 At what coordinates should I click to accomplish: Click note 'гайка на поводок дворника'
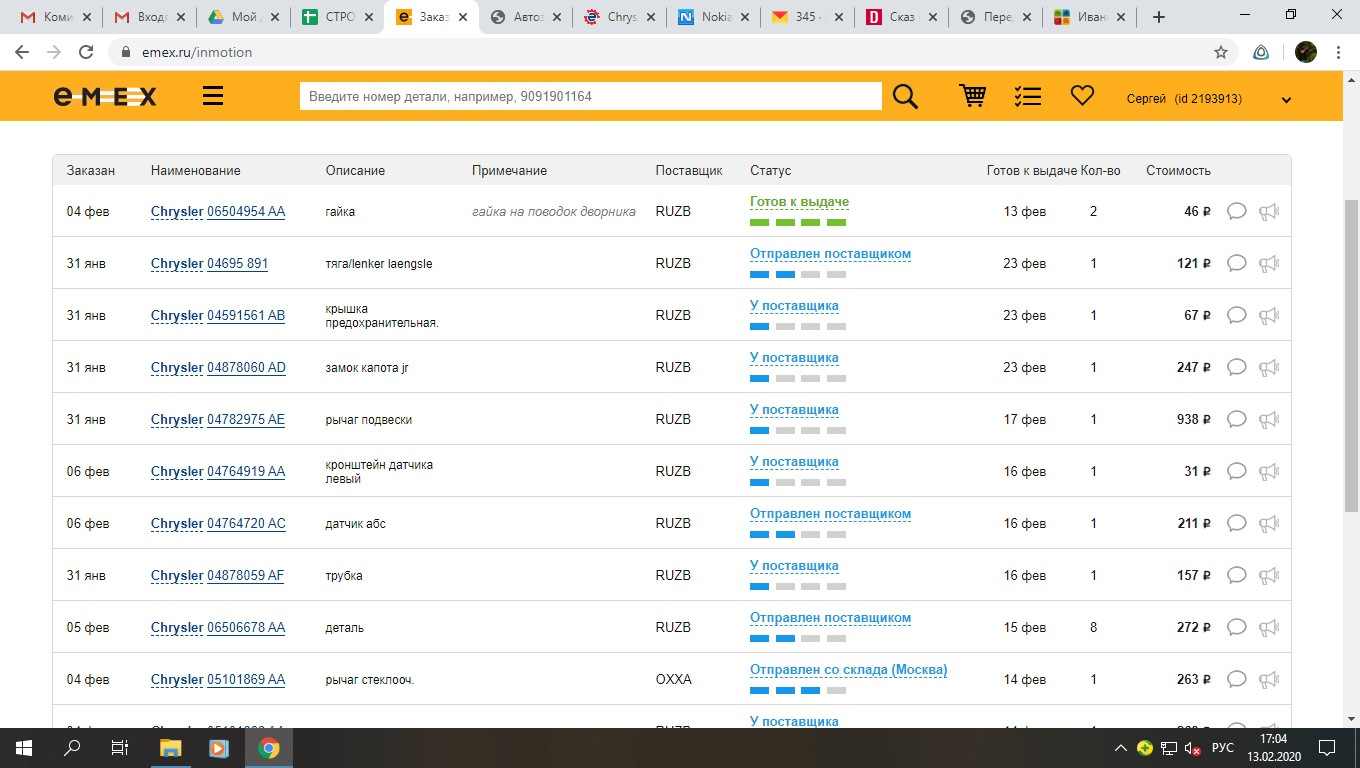point(554,211)
